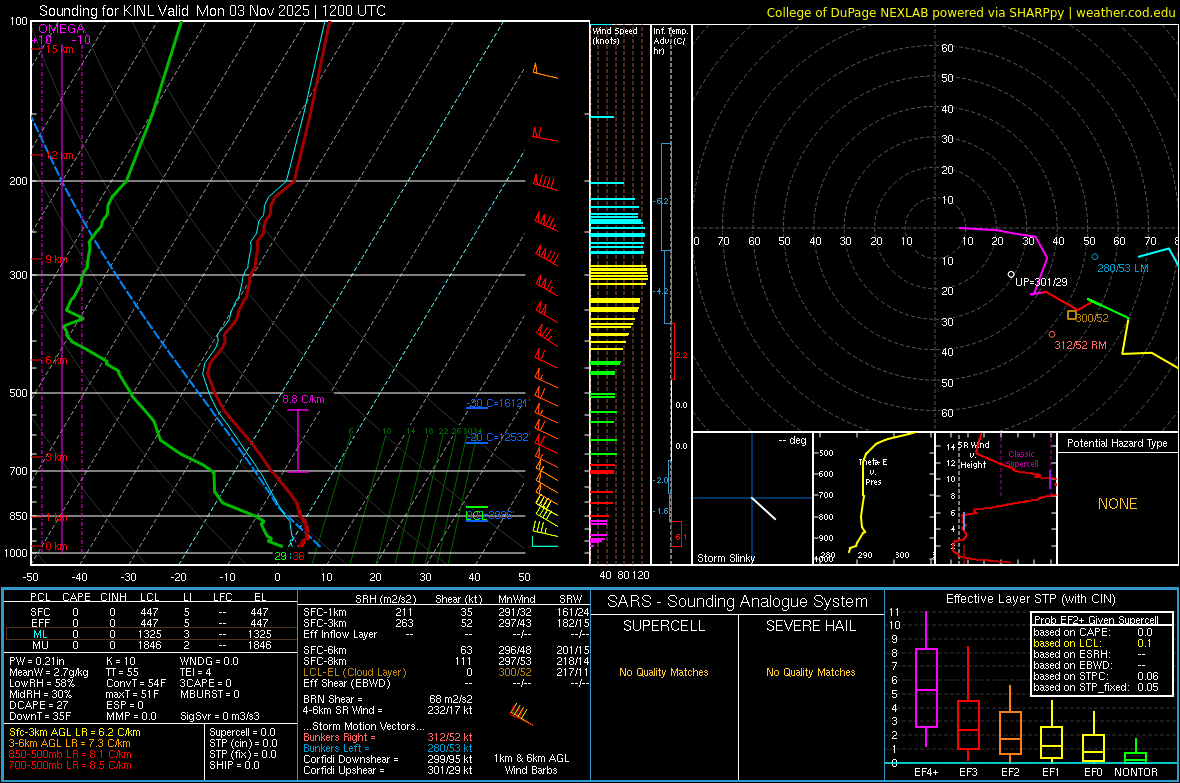
Task: Select the orange "LCL-EL (Cloud Layer)" row
Action: coord(446,672)
